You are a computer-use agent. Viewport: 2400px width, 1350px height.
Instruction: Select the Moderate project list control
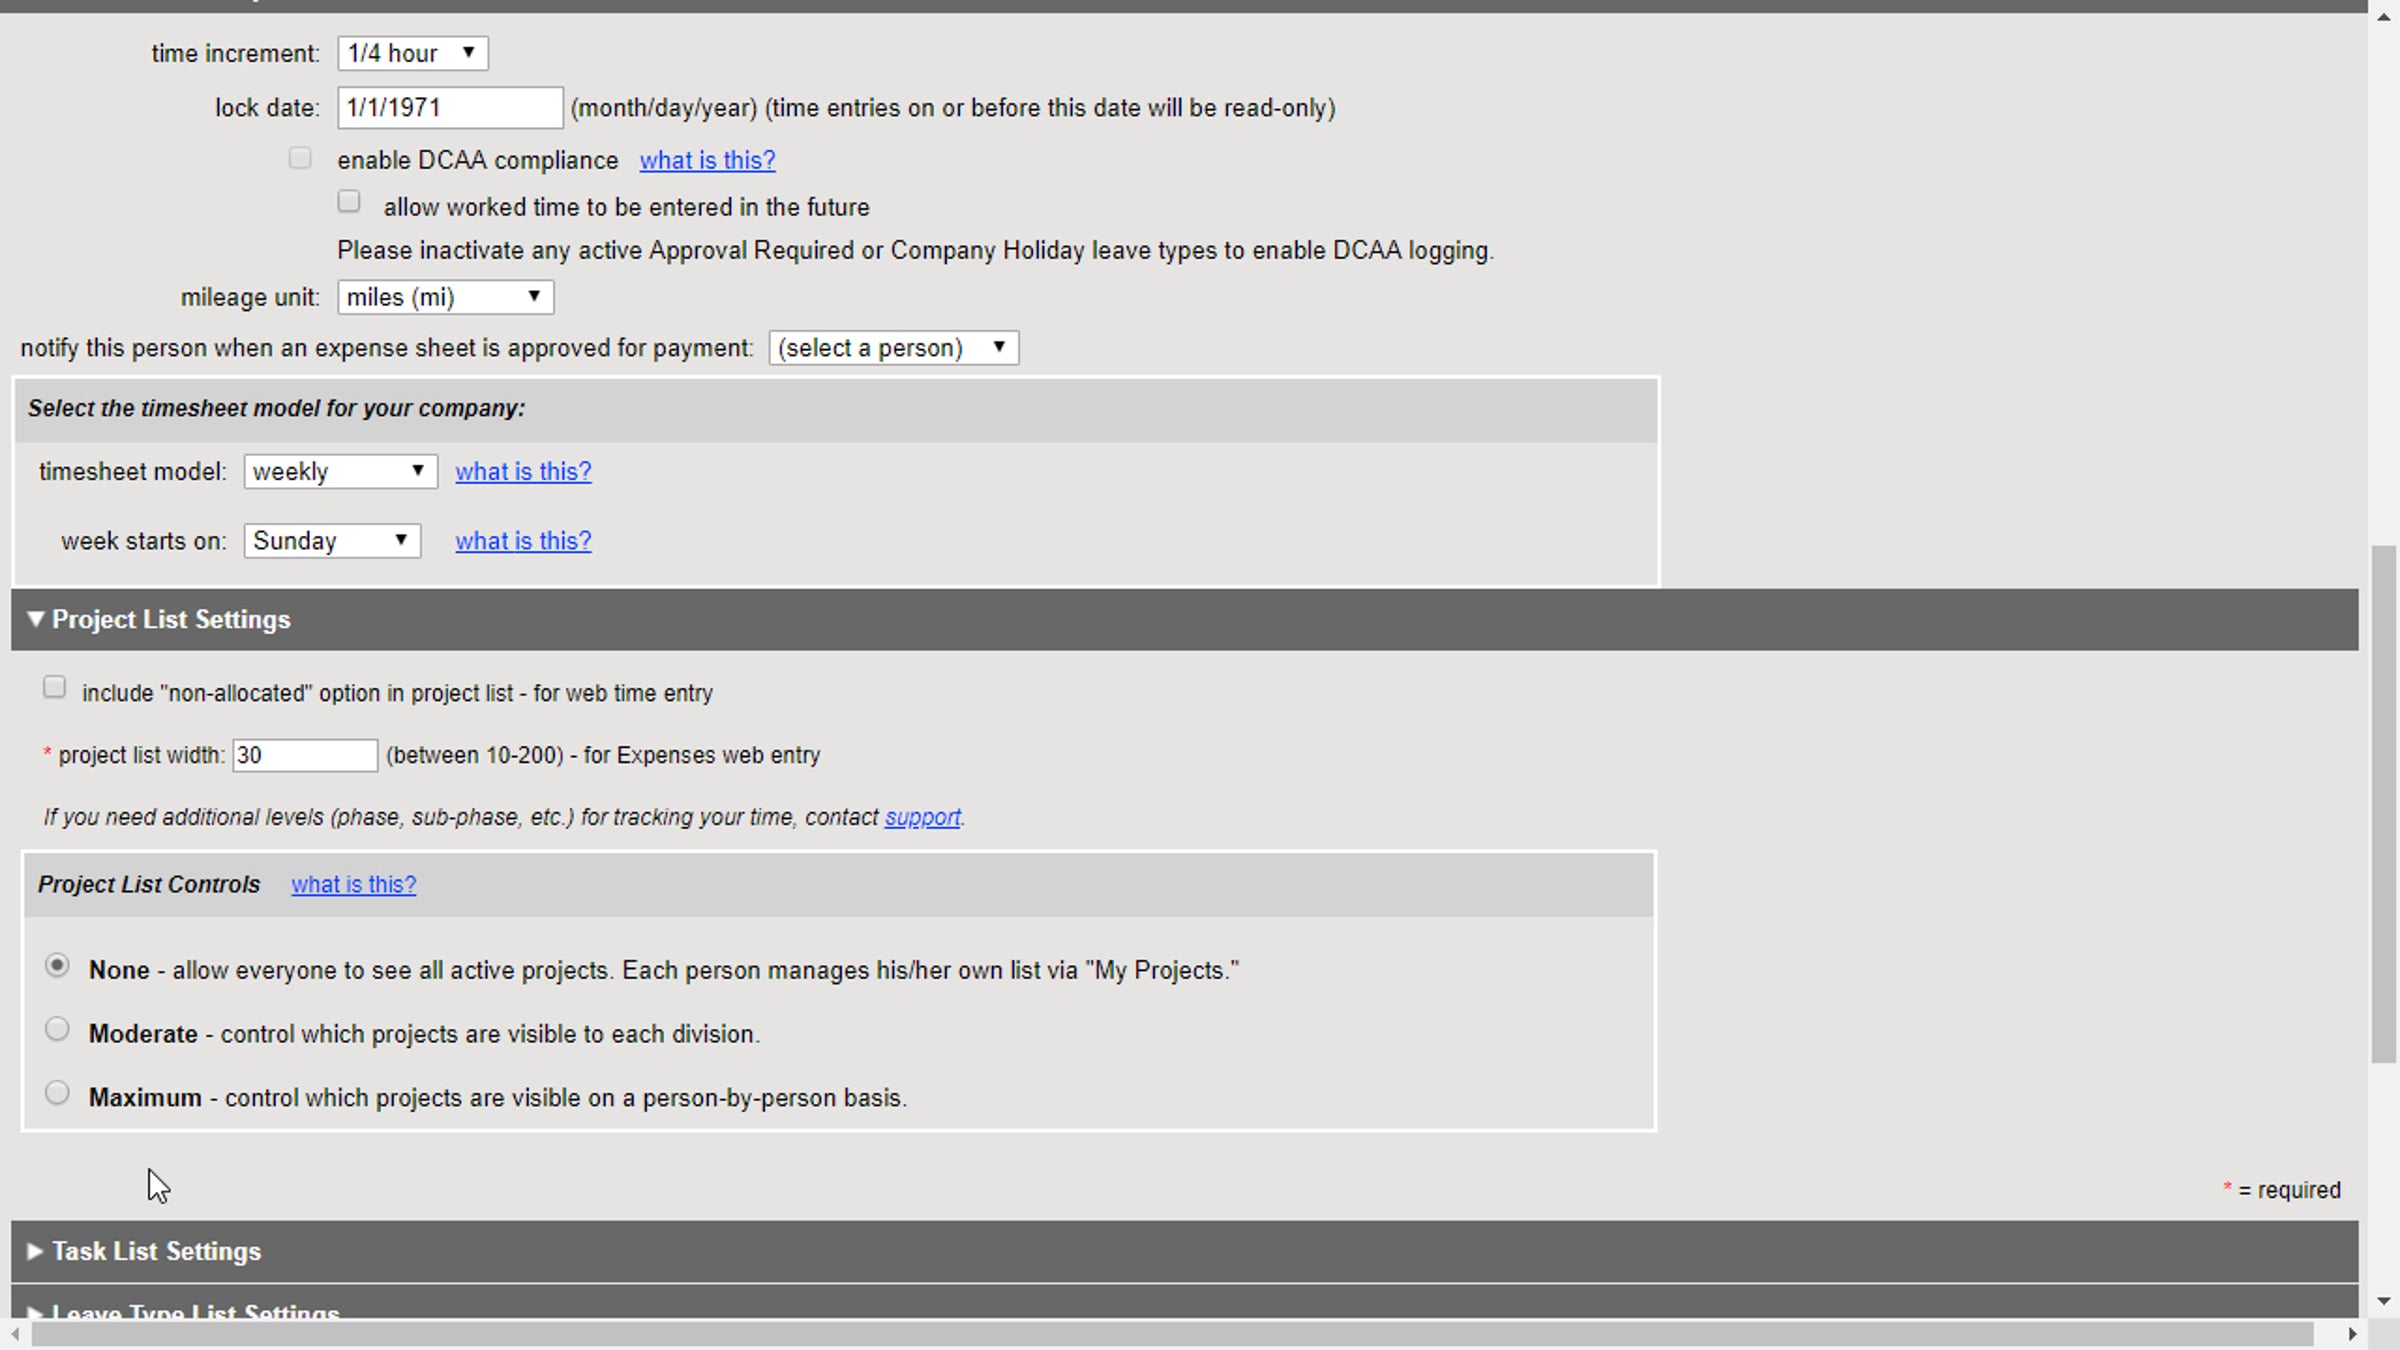click(x=57, y=1029)
